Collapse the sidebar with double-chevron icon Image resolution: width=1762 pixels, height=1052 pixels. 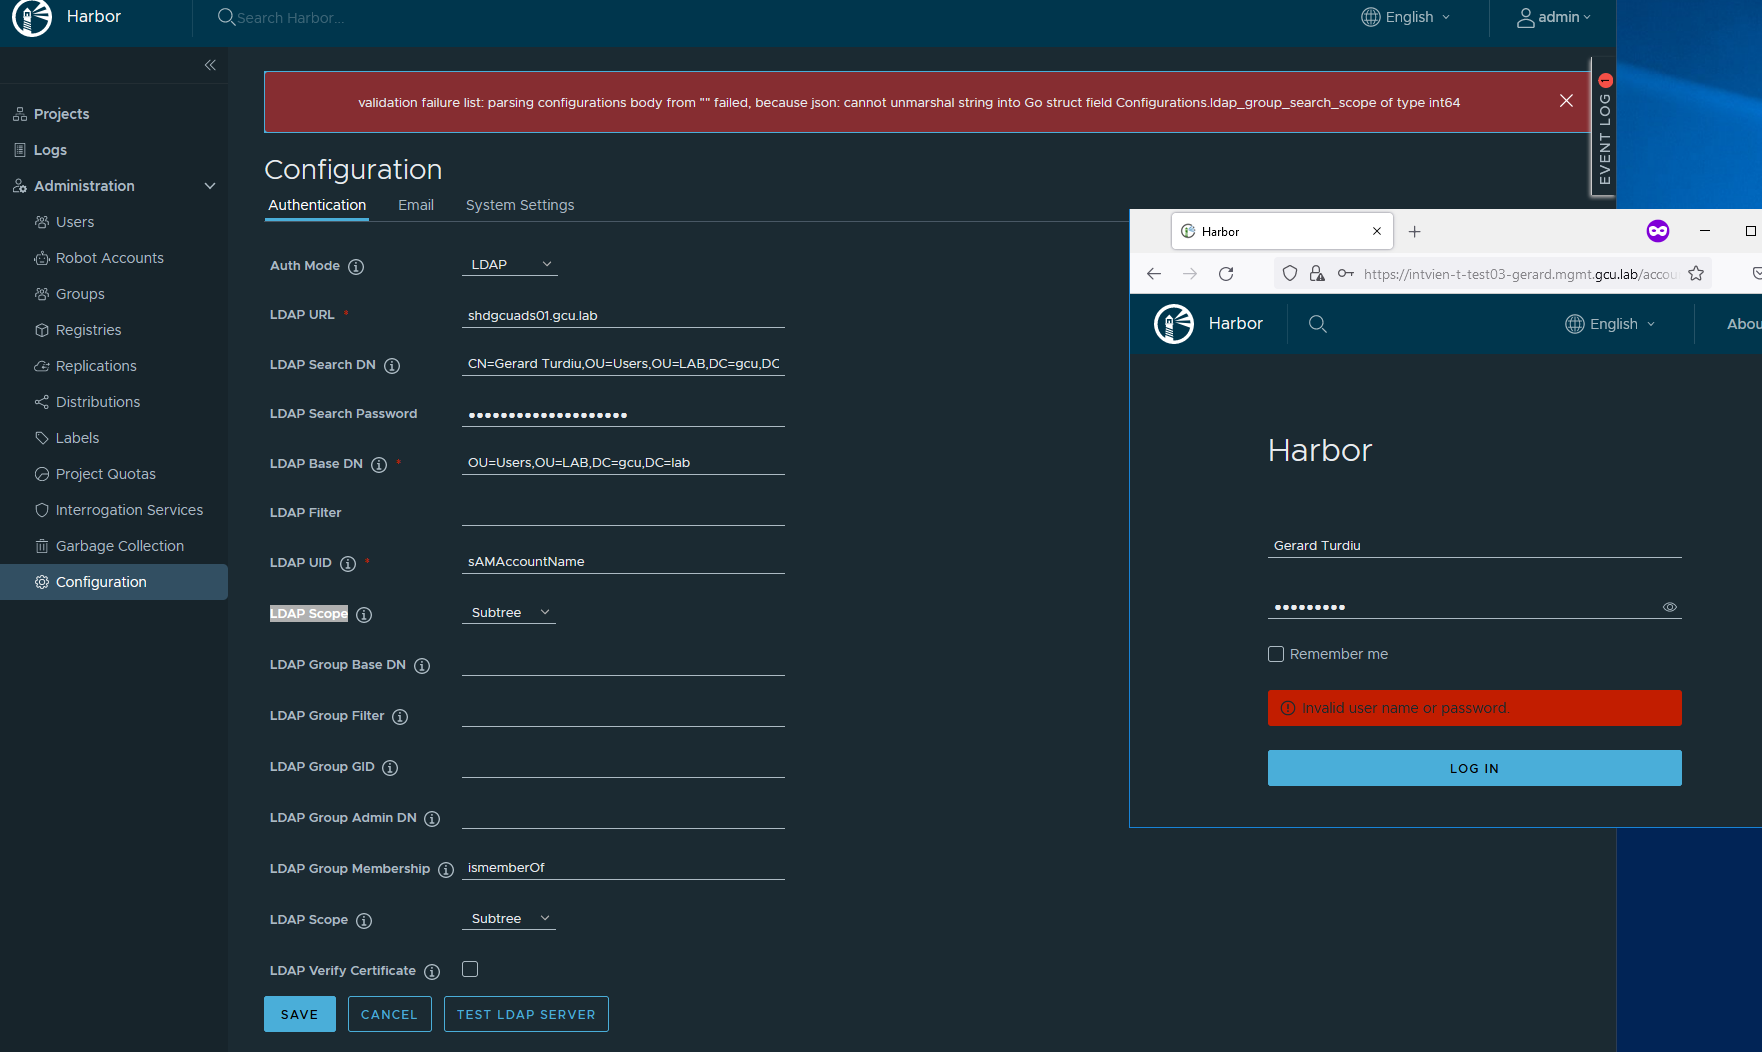(210, 65)
